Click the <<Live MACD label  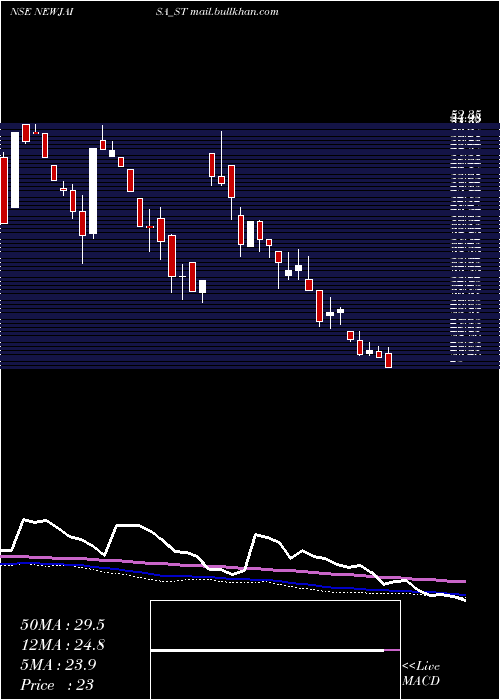pyautogui.click(x=421, y=673)
